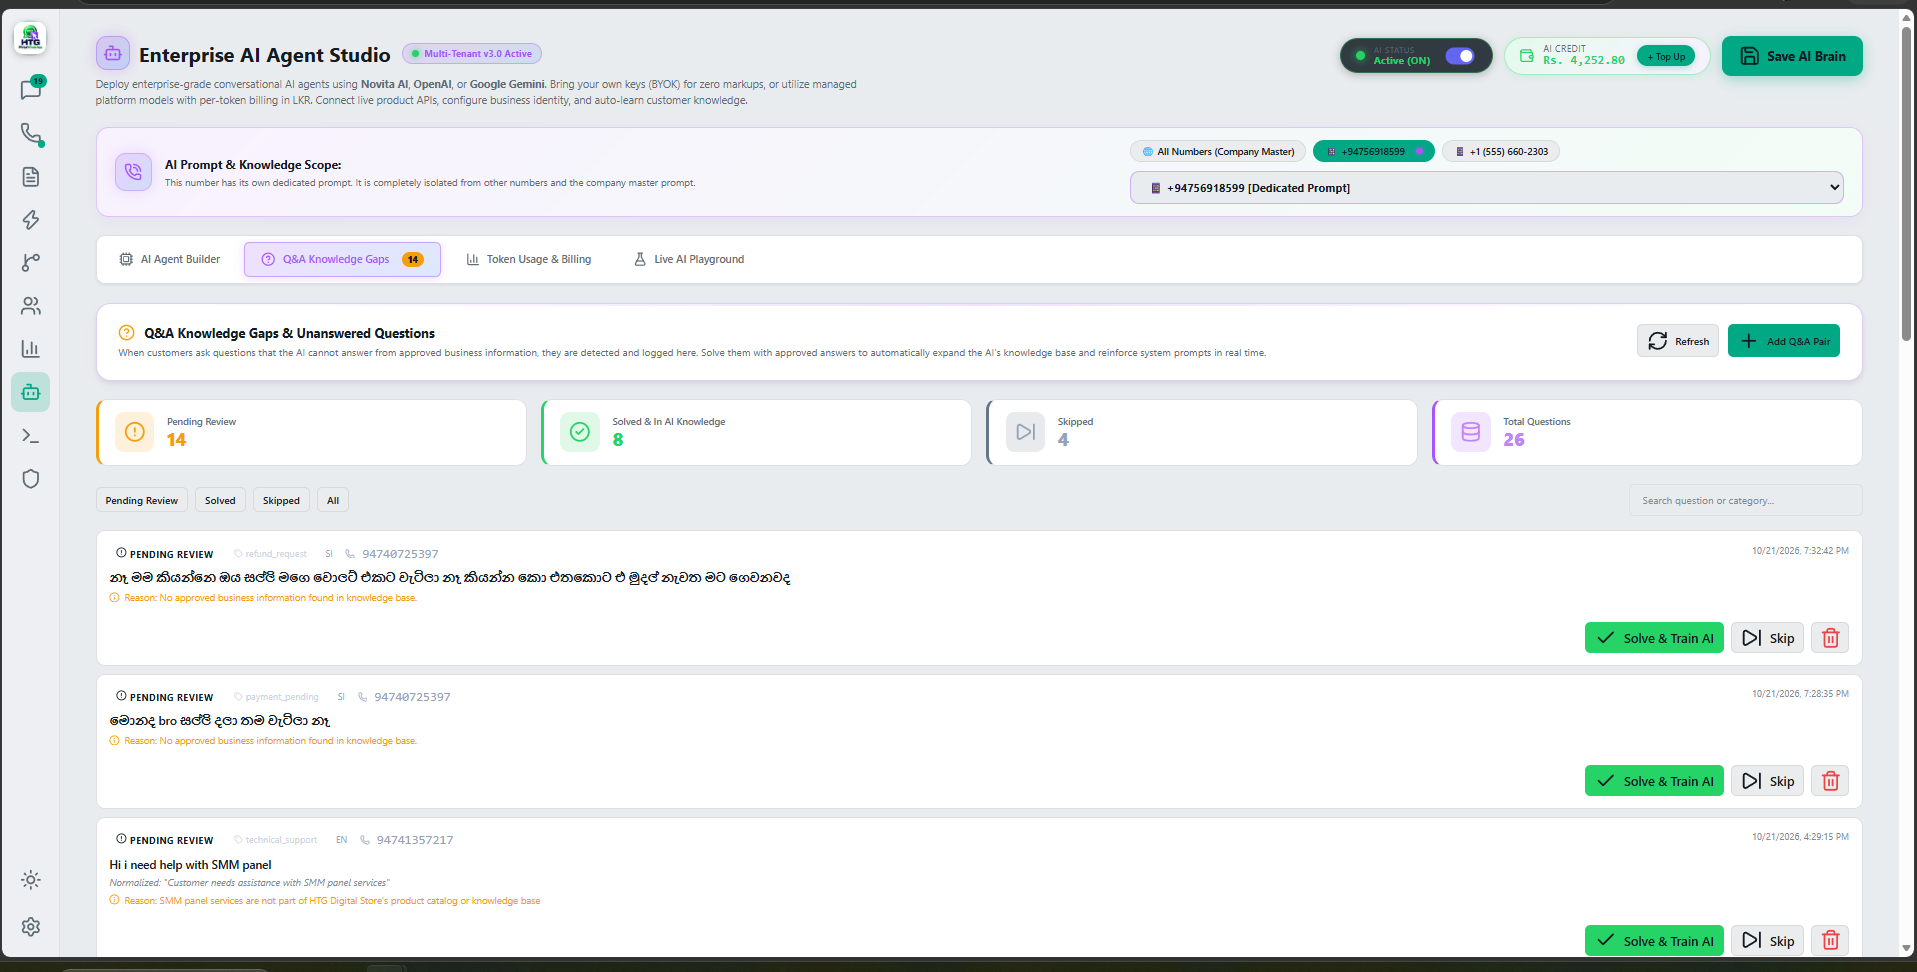Select All Numbers (Company Master) scope chip
This screenshot has height=972, width=1917.
tap(1218, 152)
